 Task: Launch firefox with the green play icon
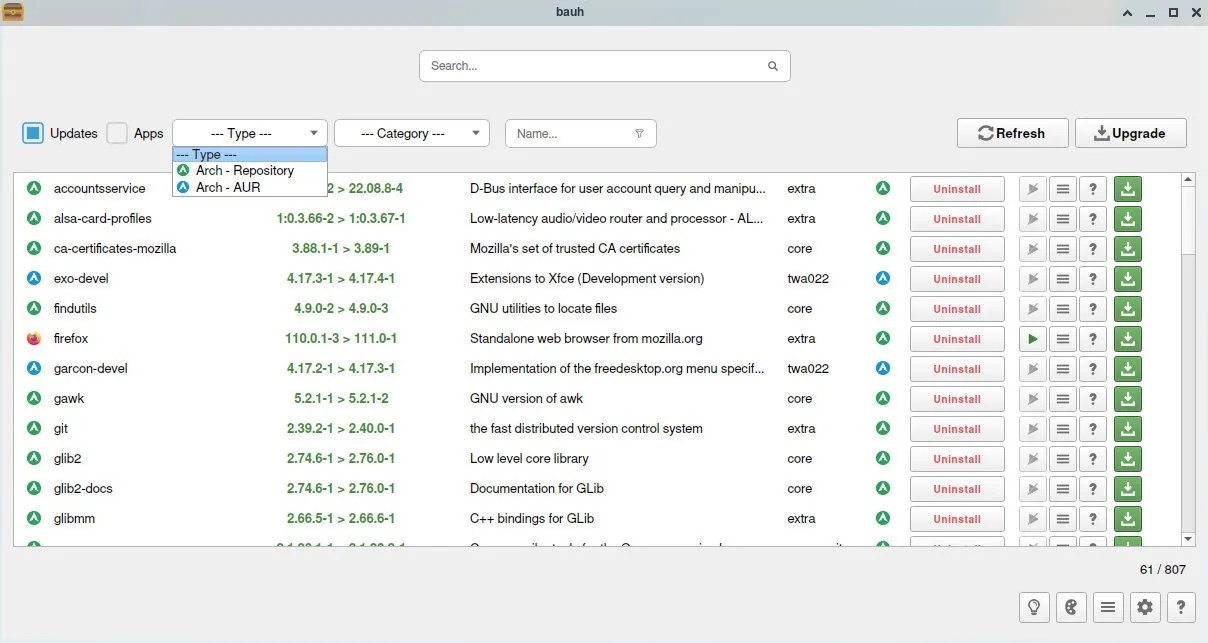click(1032, 339)
